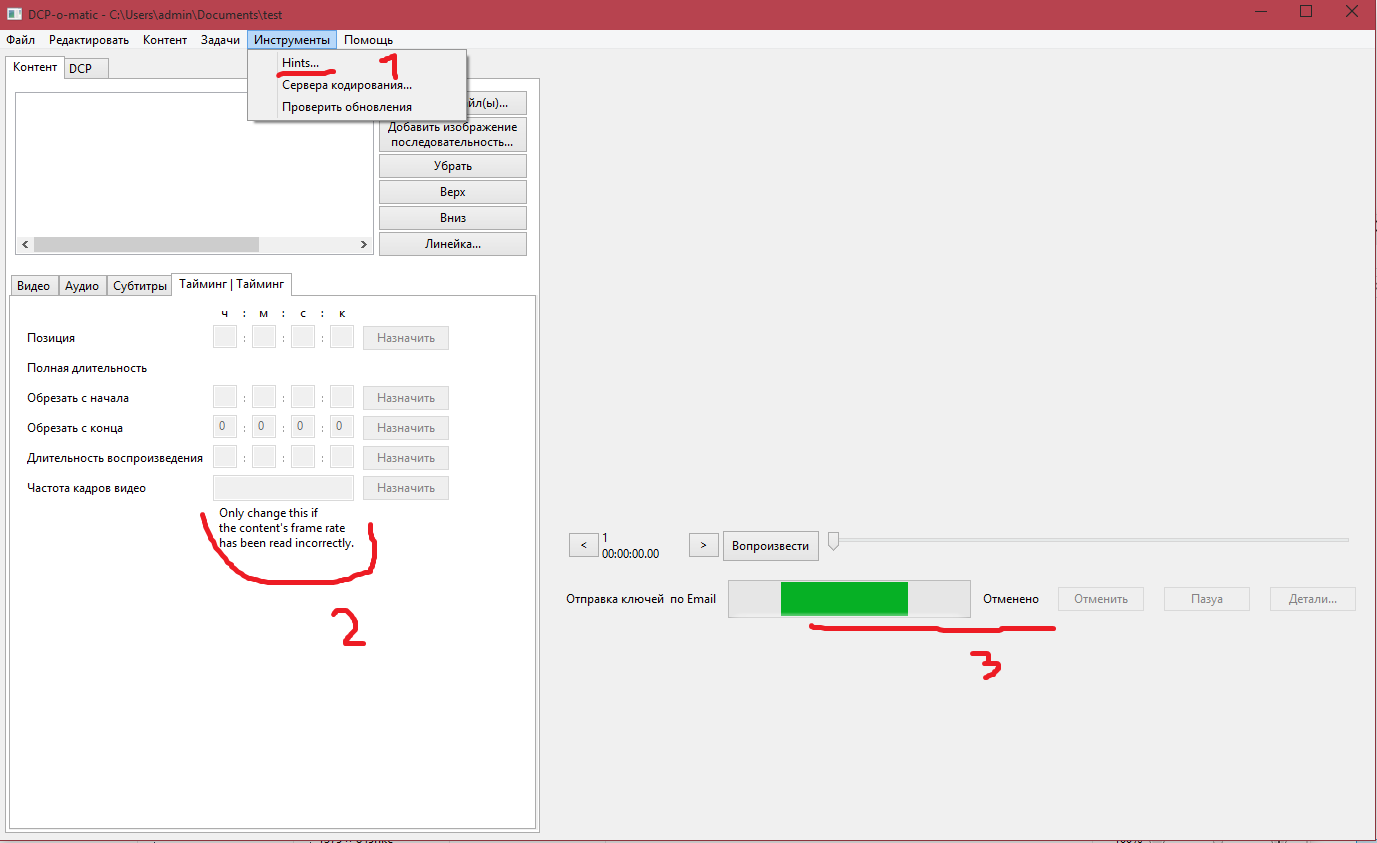This screenshot has width=1377, height=843.
Task: Select Сервера кодирования... menu entry
Action: tap(346, 85)
